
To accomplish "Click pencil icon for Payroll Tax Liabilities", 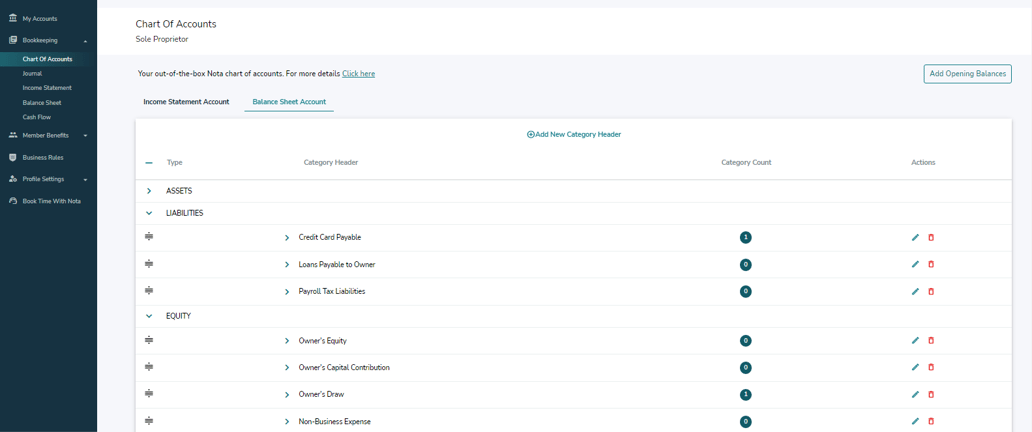I will pyautogui.click(x=915, y=292).
